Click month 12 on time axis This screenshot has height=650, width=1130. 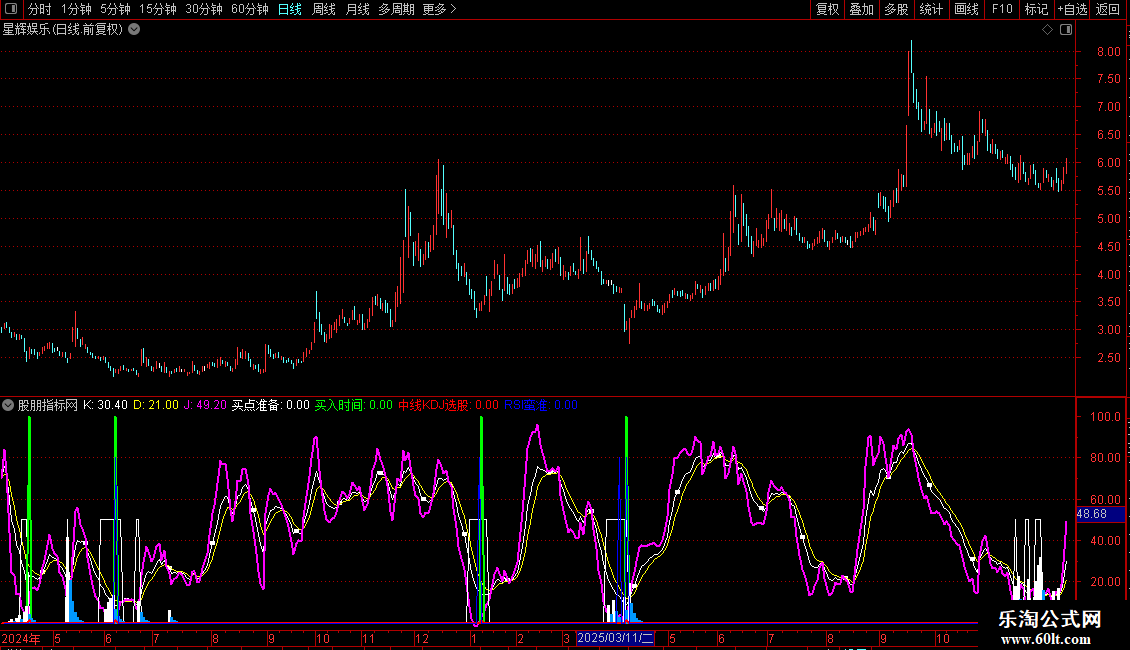(x=422, y=638)
